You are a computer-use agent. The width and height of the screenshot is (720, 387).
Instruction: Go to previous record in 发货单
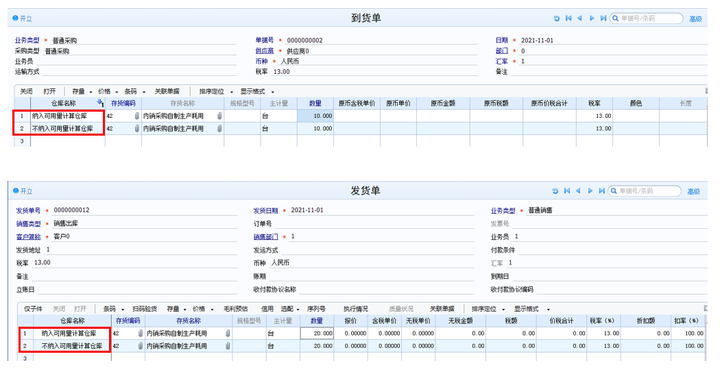click(x=578, y=191)
